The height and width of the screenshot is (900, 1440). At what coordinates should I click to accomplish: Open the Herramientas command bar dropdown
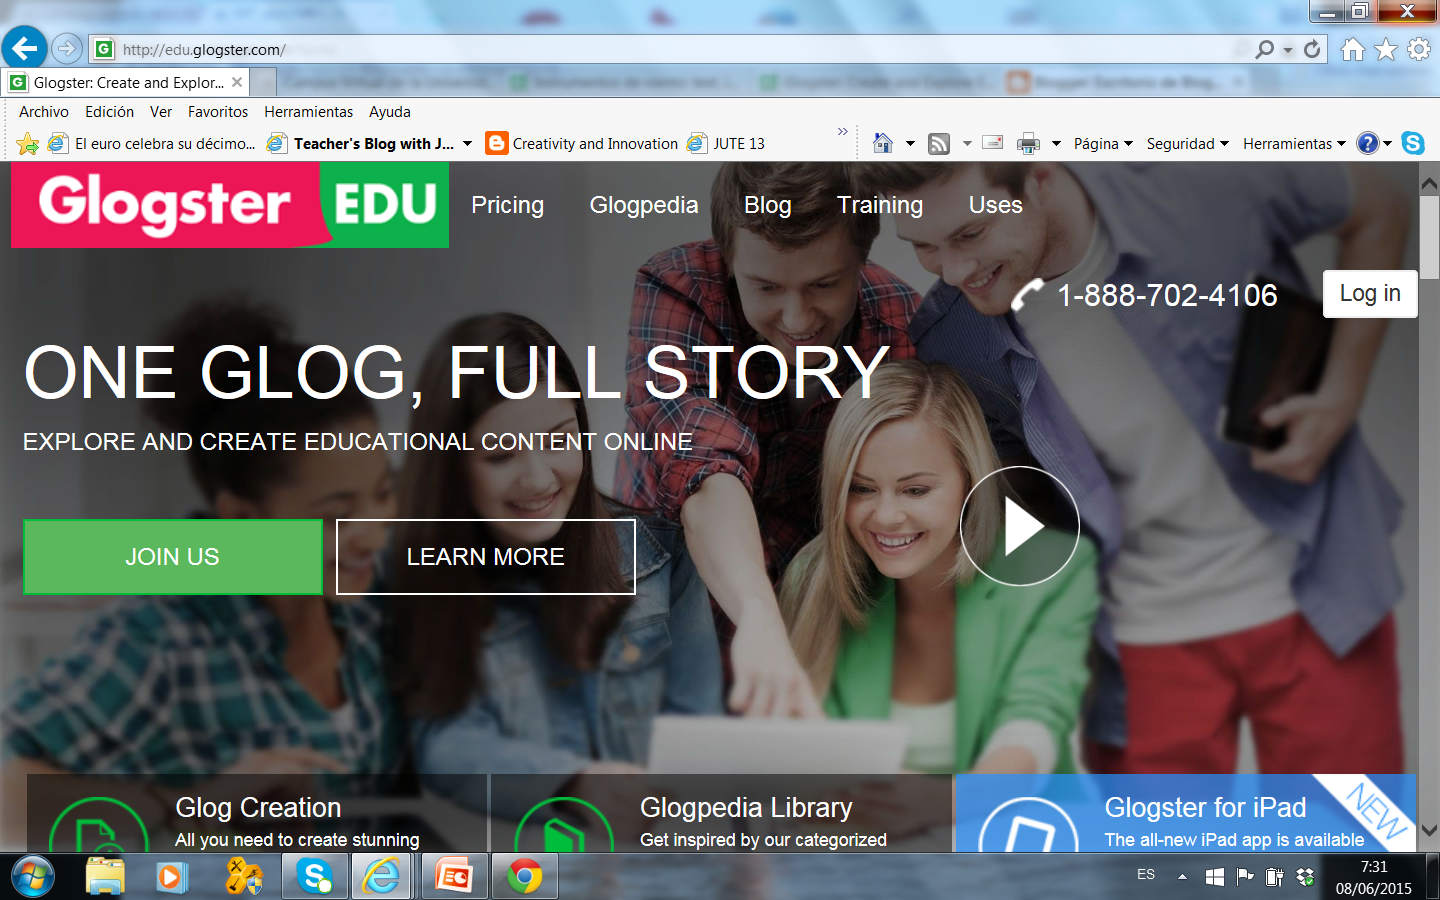point(1295,144)
